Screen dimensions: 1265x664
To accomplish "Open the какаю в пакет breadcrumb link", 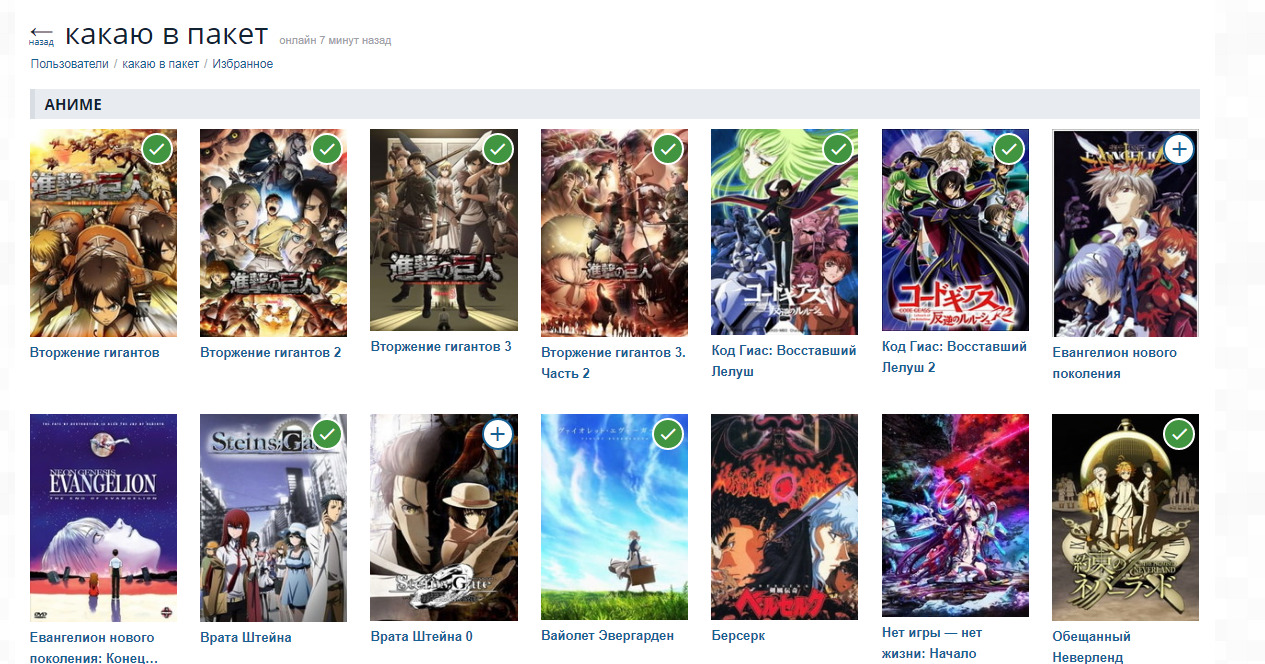I will point(160,64).
